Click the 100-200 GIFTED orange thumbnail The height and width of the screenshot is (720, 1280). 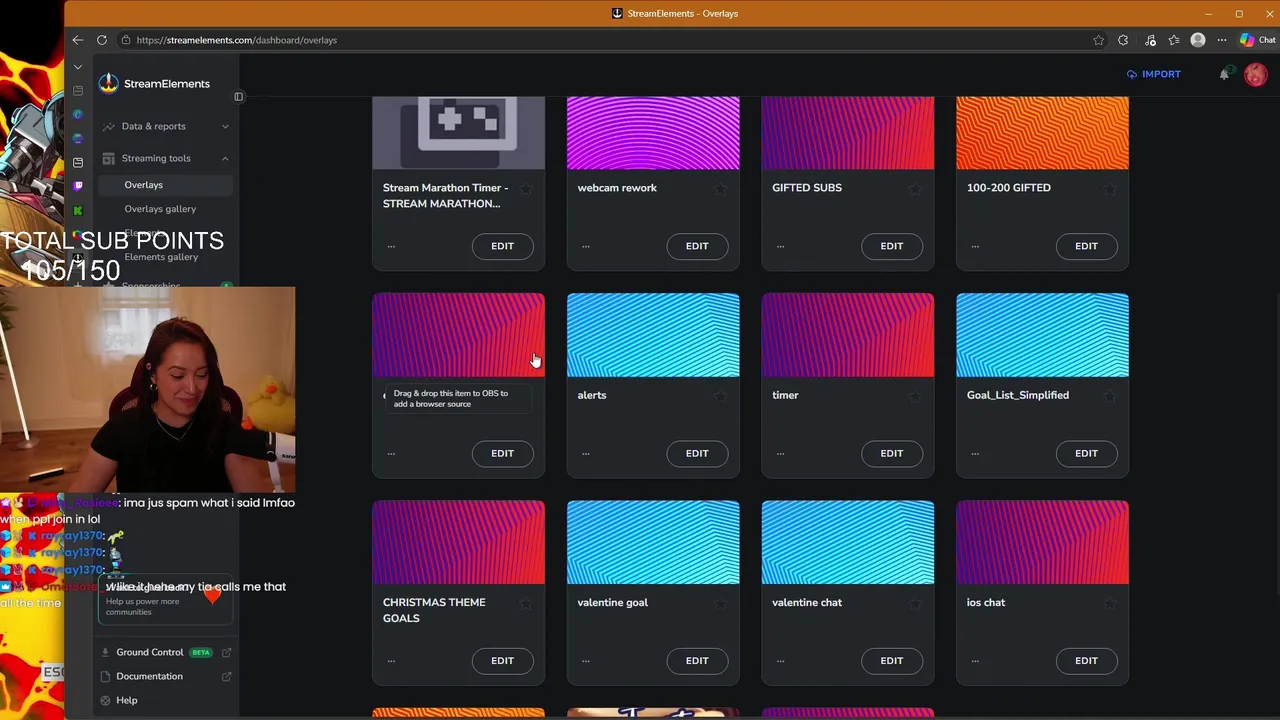point(1042,133)
